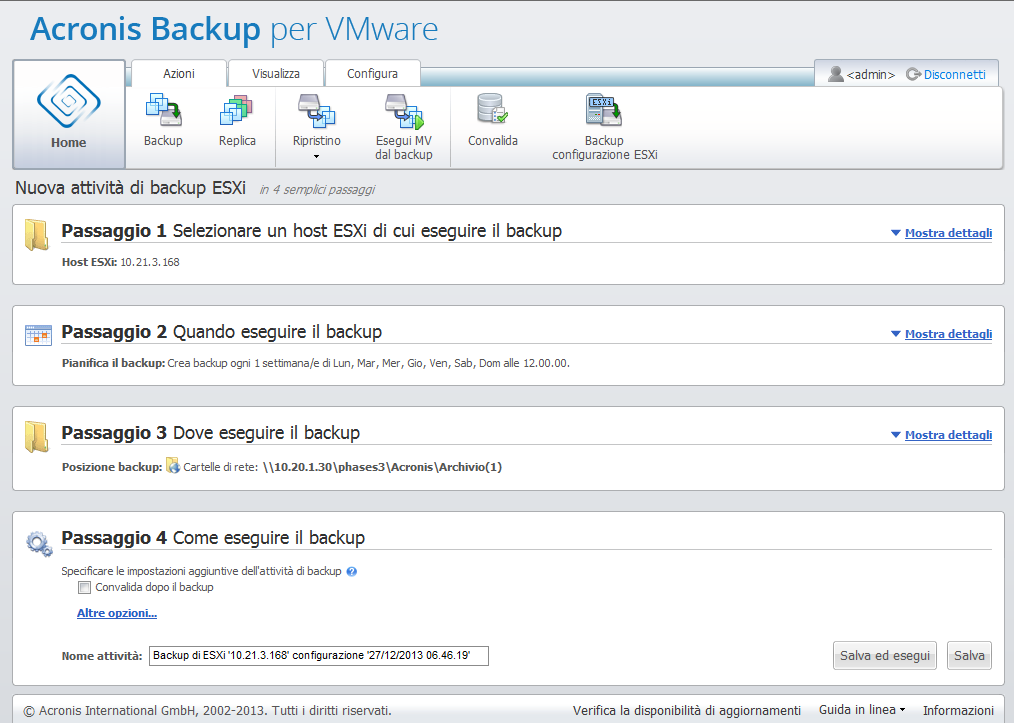Click the admin user avatar icon
Screen dimensions: 1014x723
[836, 74]
